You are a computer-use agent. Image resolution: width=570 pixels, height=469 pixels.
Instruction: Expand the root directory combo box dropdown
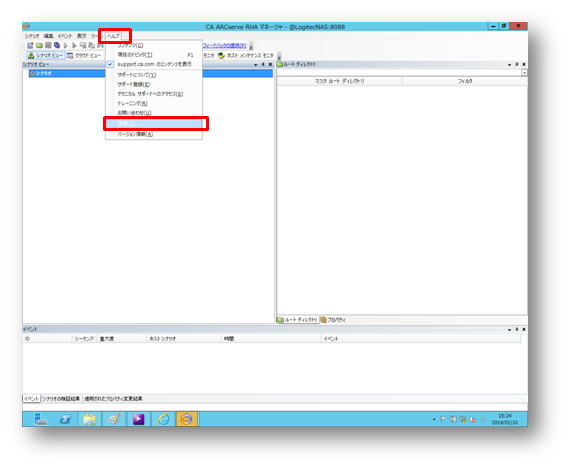tap(524, 73)
